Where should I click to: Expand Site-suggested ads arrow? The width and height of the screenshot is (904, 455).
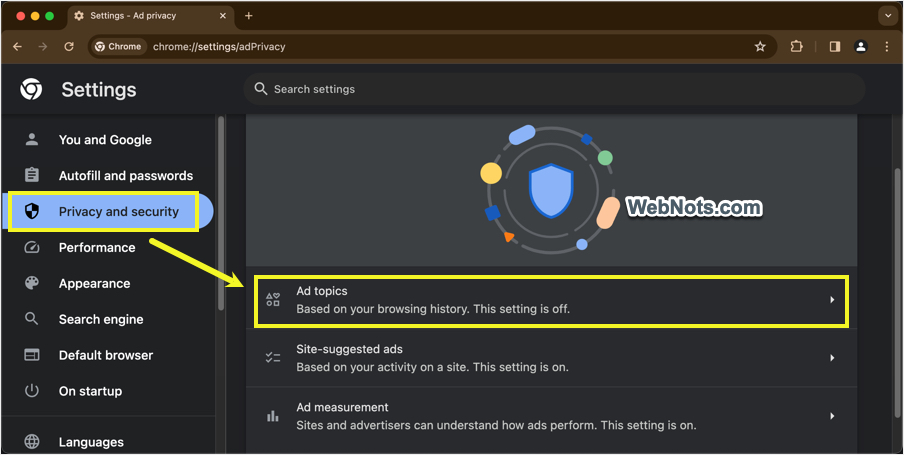pyautogui.click(x=831, y=358)
